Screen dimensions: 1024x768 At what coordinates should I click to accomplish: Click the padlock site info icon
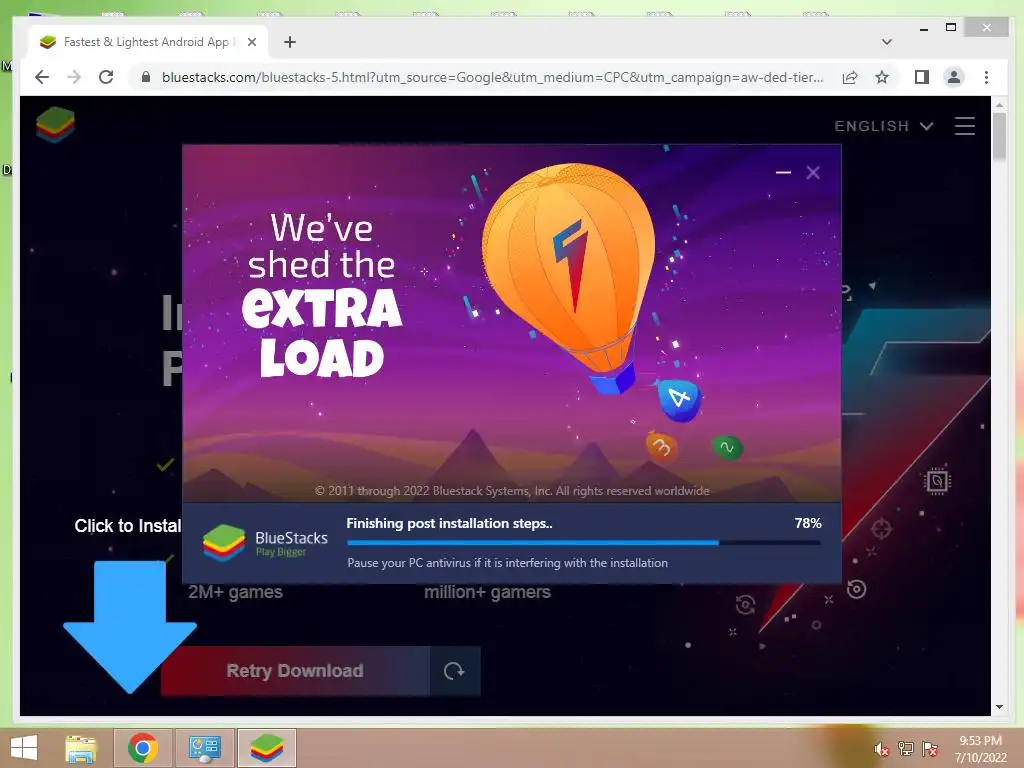pos(146,77)
